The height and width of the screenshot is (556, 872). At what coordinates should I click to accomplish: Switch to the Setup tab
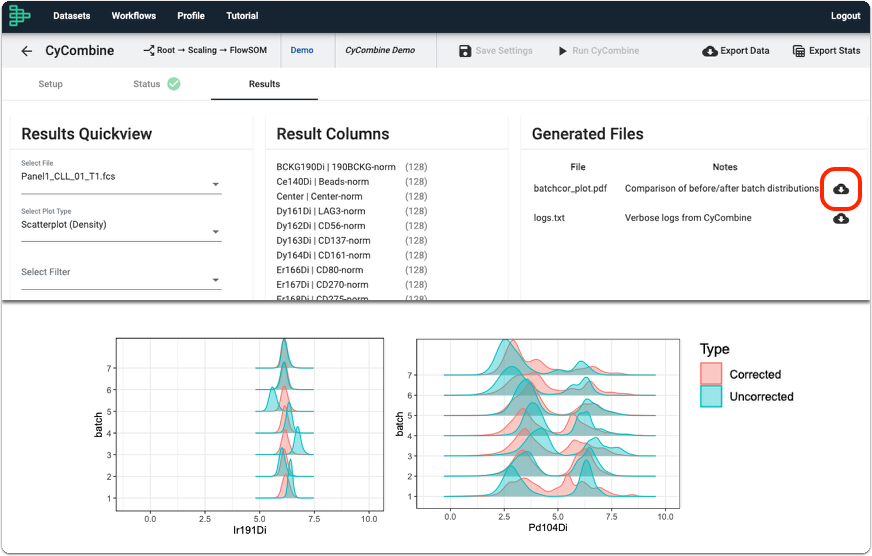coord(51,84)
